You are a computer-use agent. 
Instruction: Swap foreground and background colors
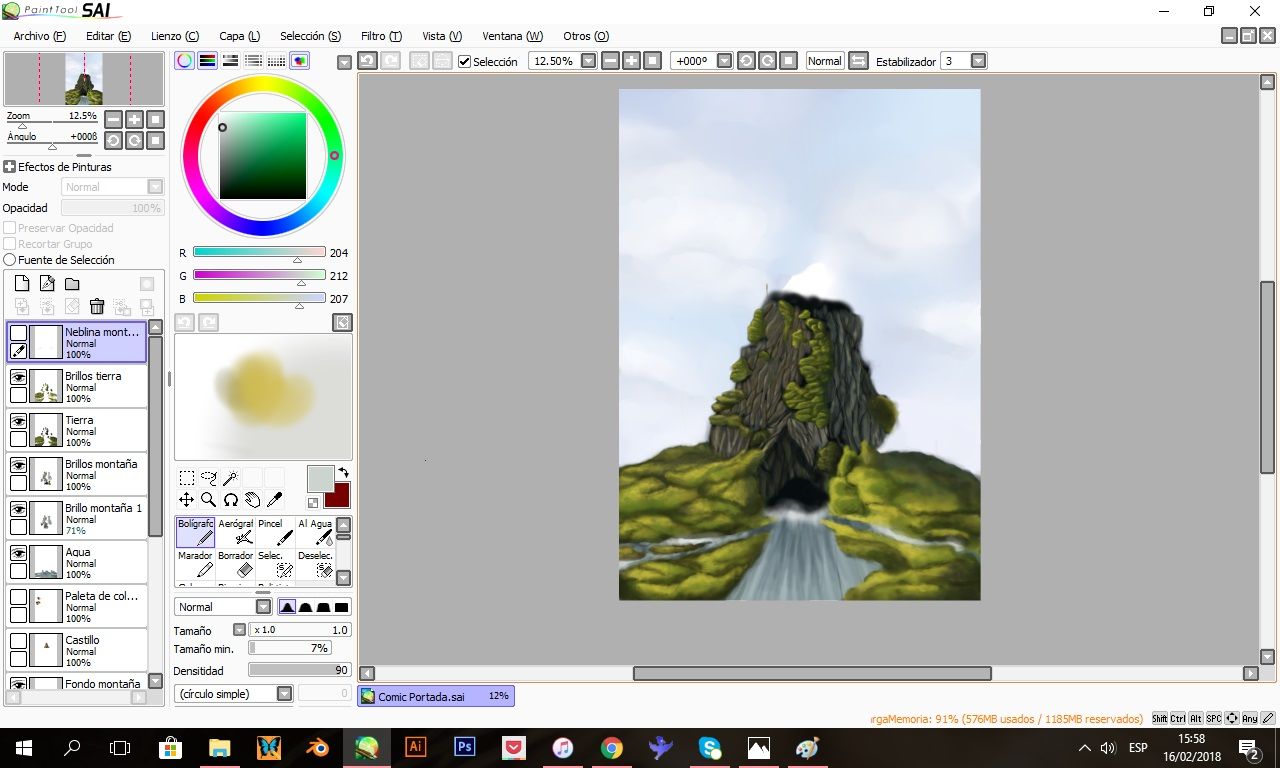pyautogui.click(x=343, y=472)
